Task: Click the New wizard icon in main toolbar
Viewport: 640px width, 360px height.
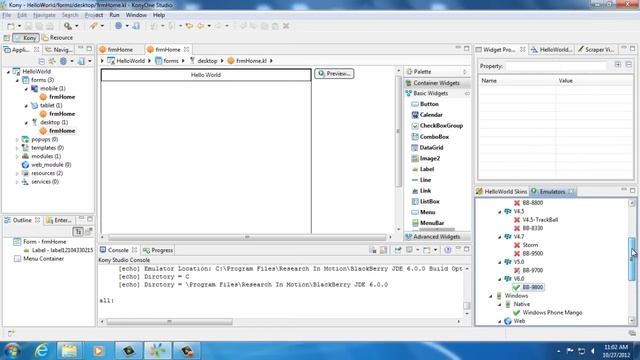Action: [11, 26]
